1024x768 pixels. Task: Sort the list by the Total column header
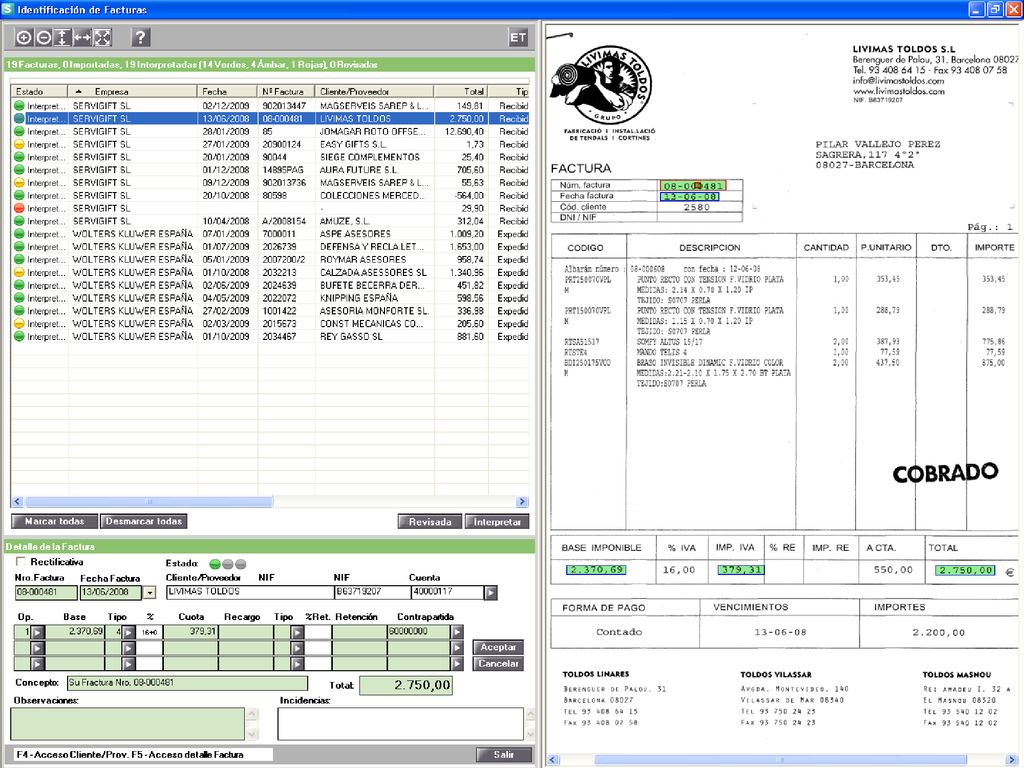(461, 91)
